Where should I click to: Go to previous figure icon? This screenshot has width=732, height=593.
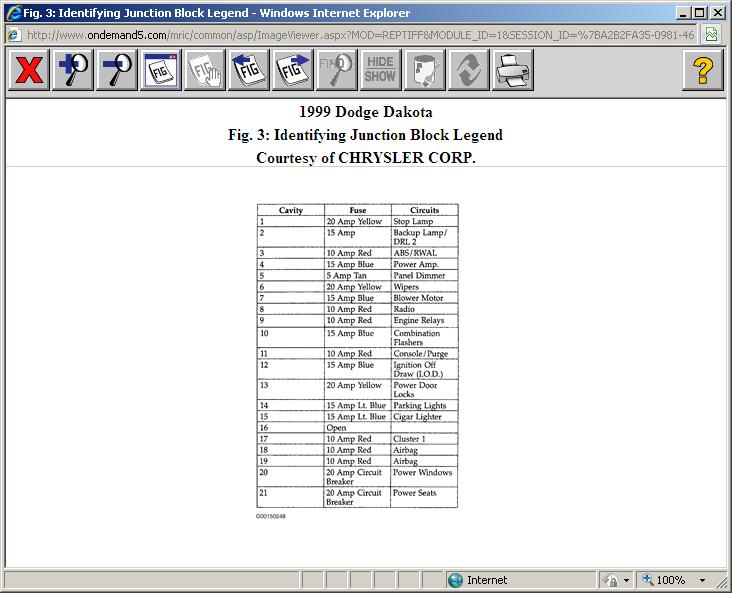point(248,70)
